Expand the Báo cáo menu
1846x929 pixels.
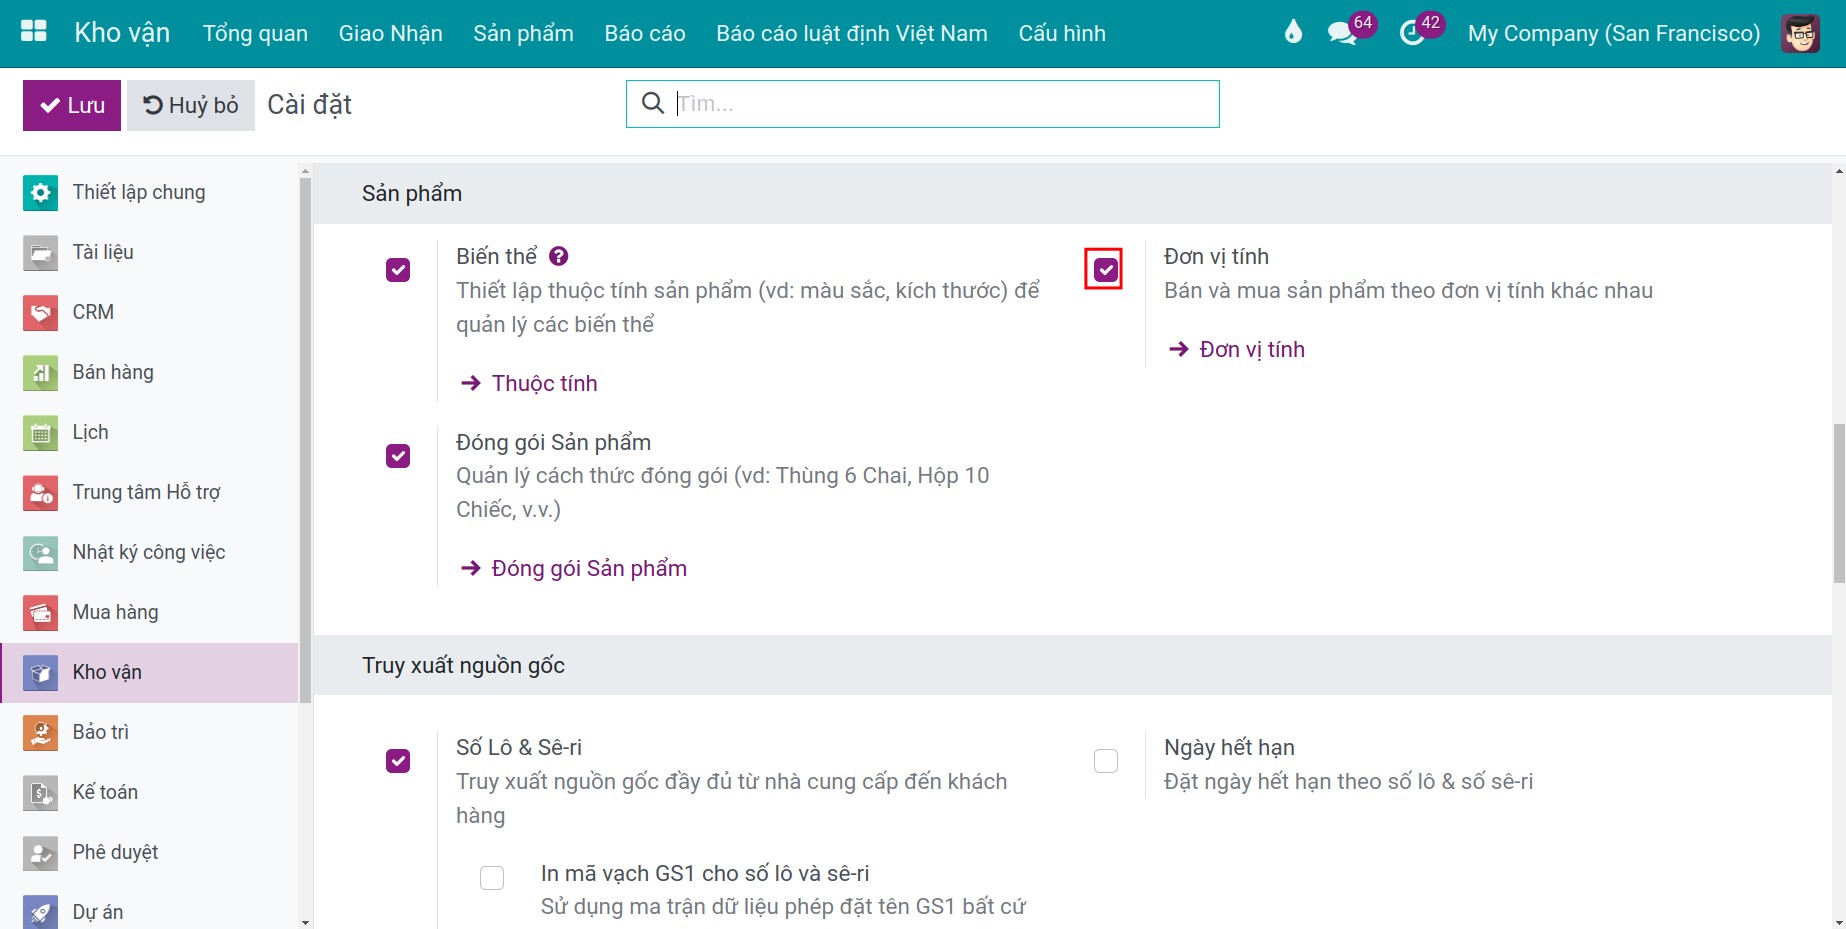(644, 33)
